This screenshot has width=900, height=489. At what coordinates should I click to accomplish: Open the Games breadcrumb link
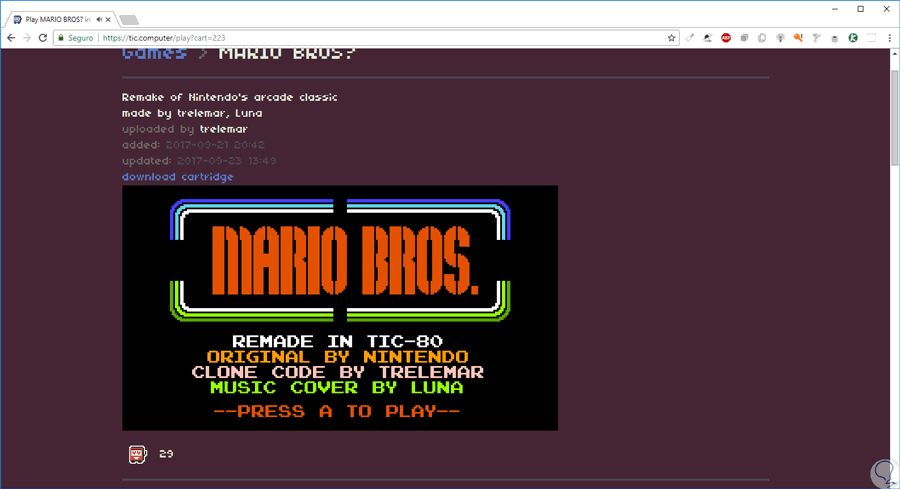154,53
